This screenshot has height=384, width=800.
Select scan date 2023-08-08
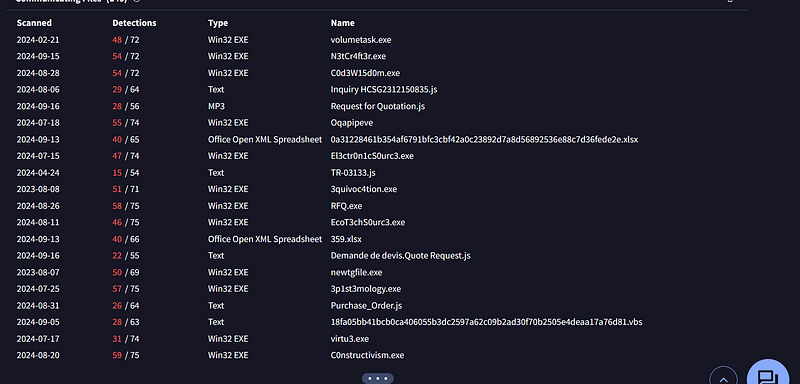click(38, 189)
